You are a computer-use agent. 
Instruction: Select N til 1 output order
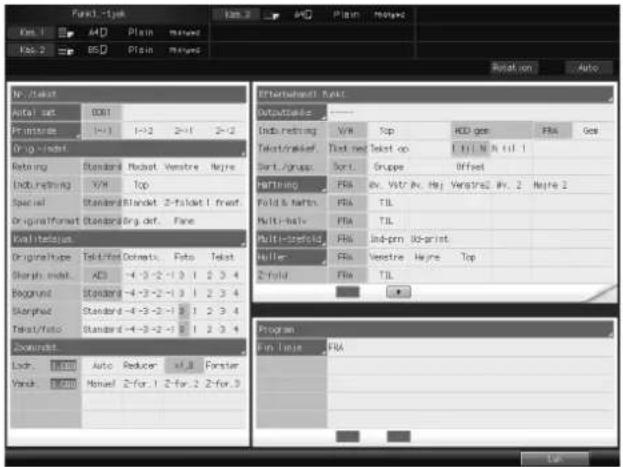[x=509, y=149]
